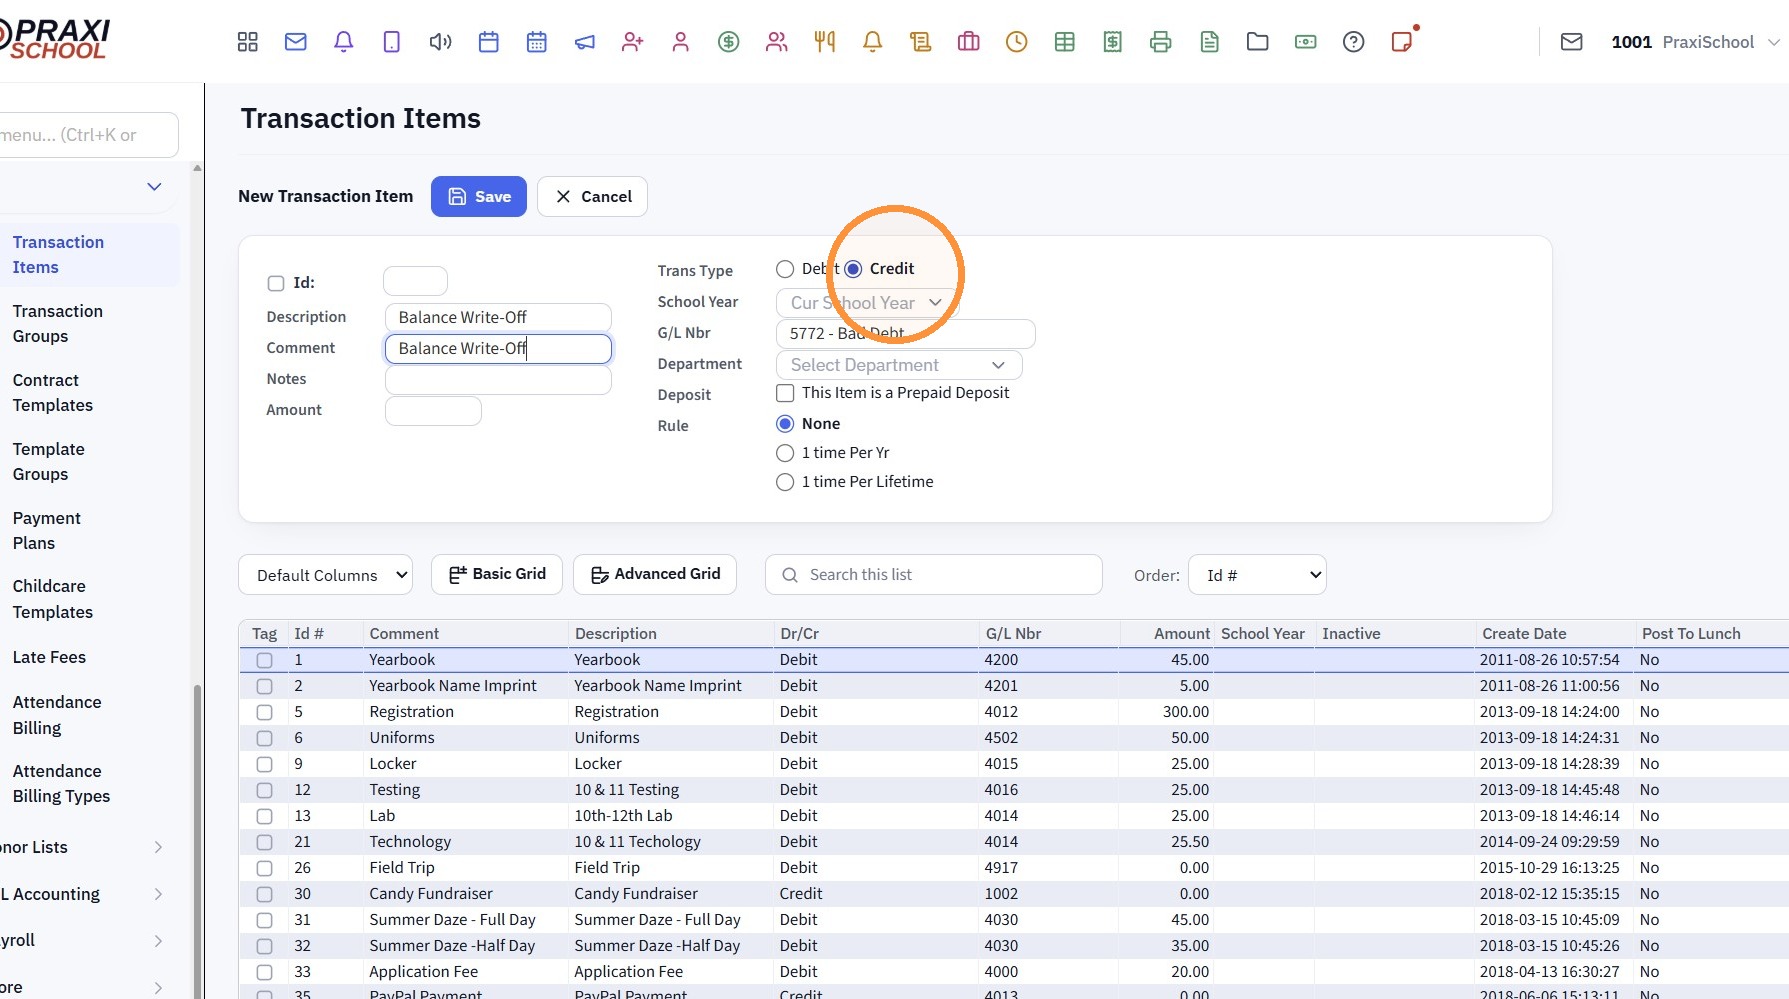Open the tablet device icon

point(391,42)
